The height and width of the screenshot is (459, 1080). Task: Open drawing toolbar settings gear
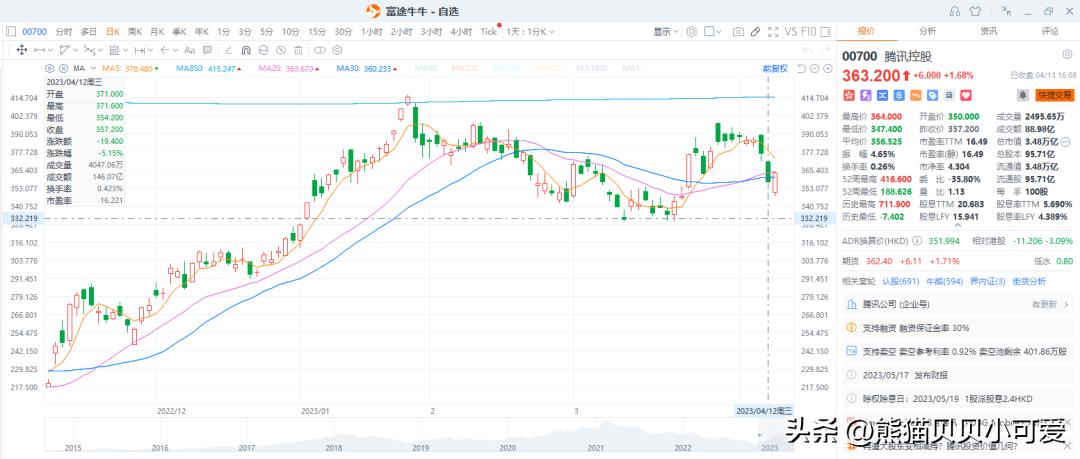(x=337, y=50)
